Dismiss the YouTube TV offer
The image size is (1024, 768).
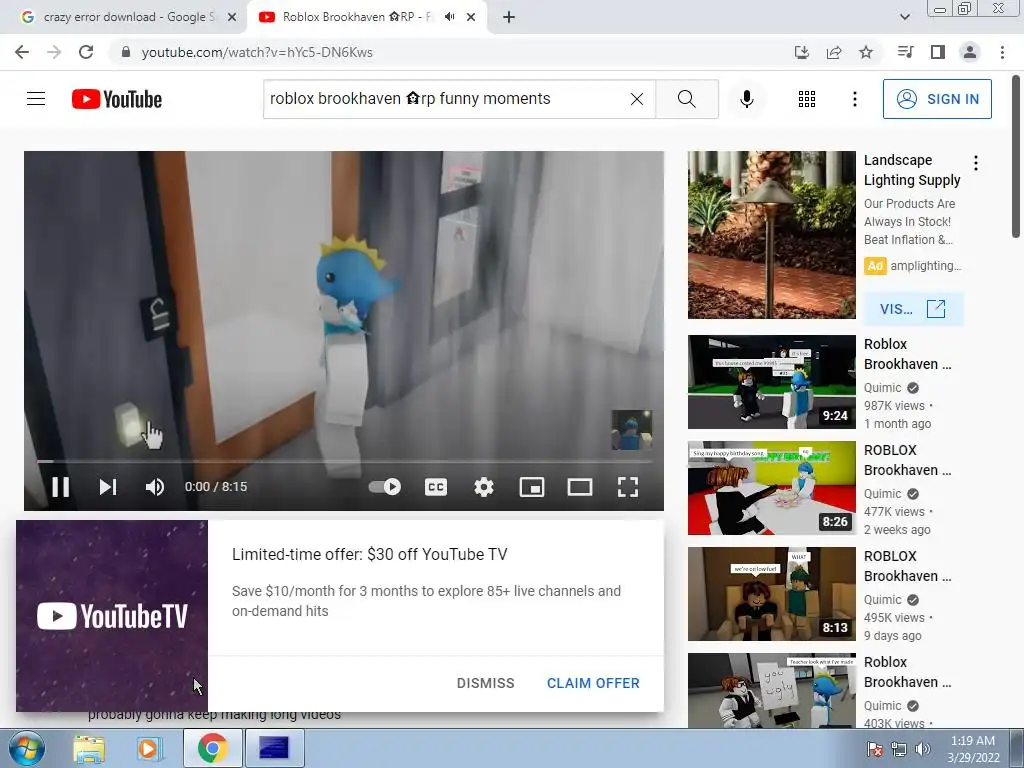tap(485, 683)
